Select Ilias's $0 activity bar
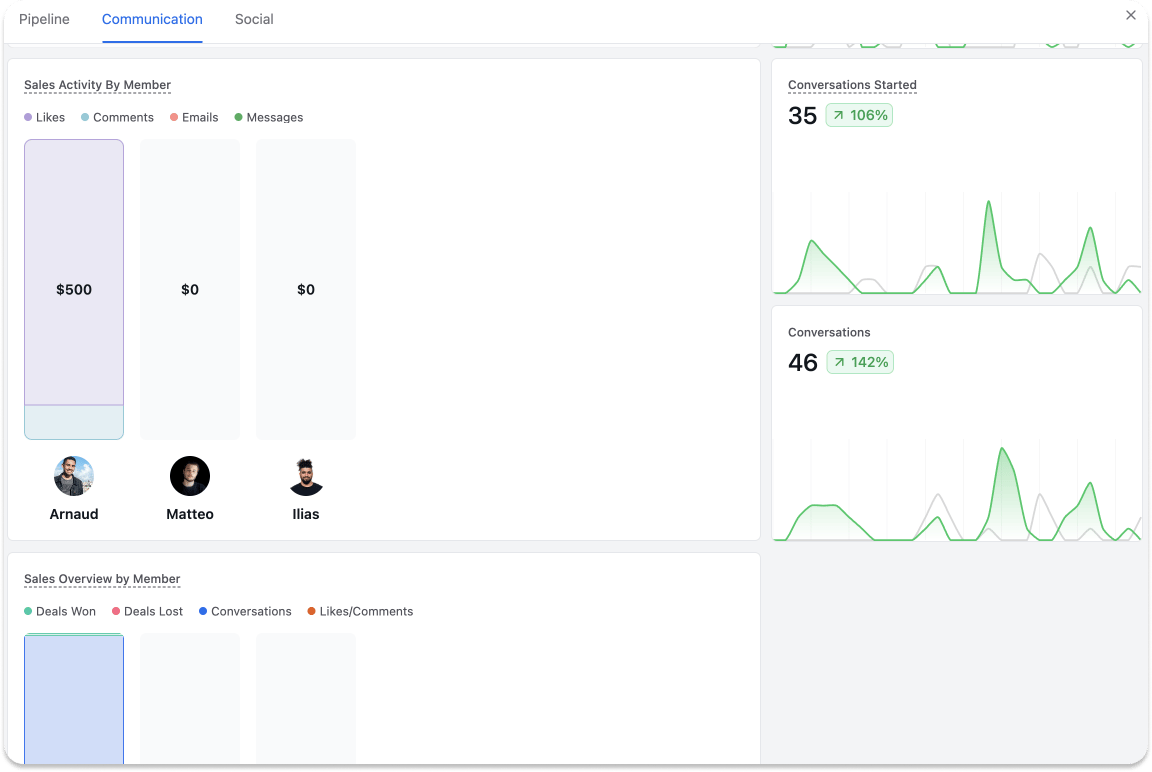This screenshot has height=772, width=1152. (306, 289)
